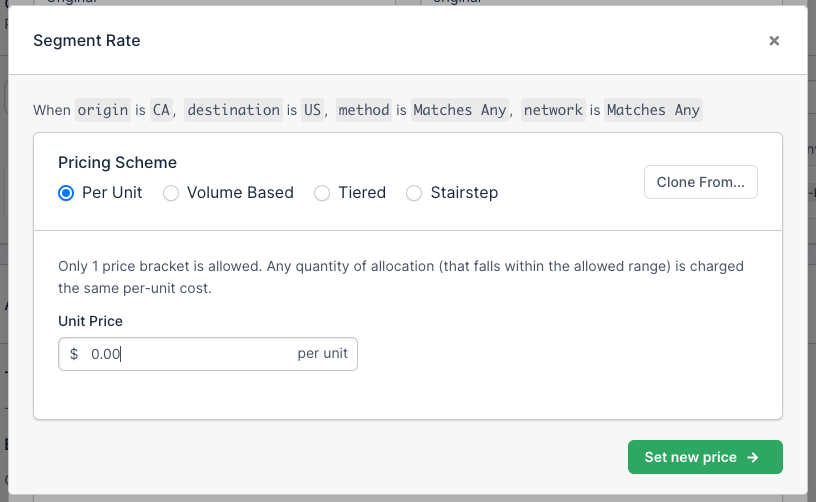This screenshot has width=816, height=502.
Task: Click the US destination value tag
Action: [313, 110]
